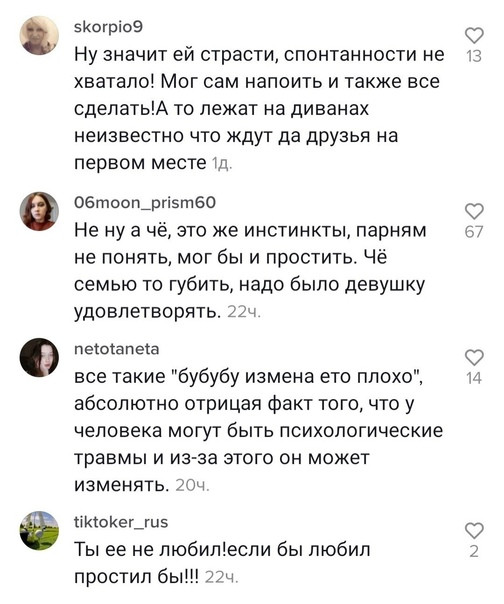This screenshot has width=504, height=604.
Task: Tap the username tiktoker_rus
Action: point(121,522)
